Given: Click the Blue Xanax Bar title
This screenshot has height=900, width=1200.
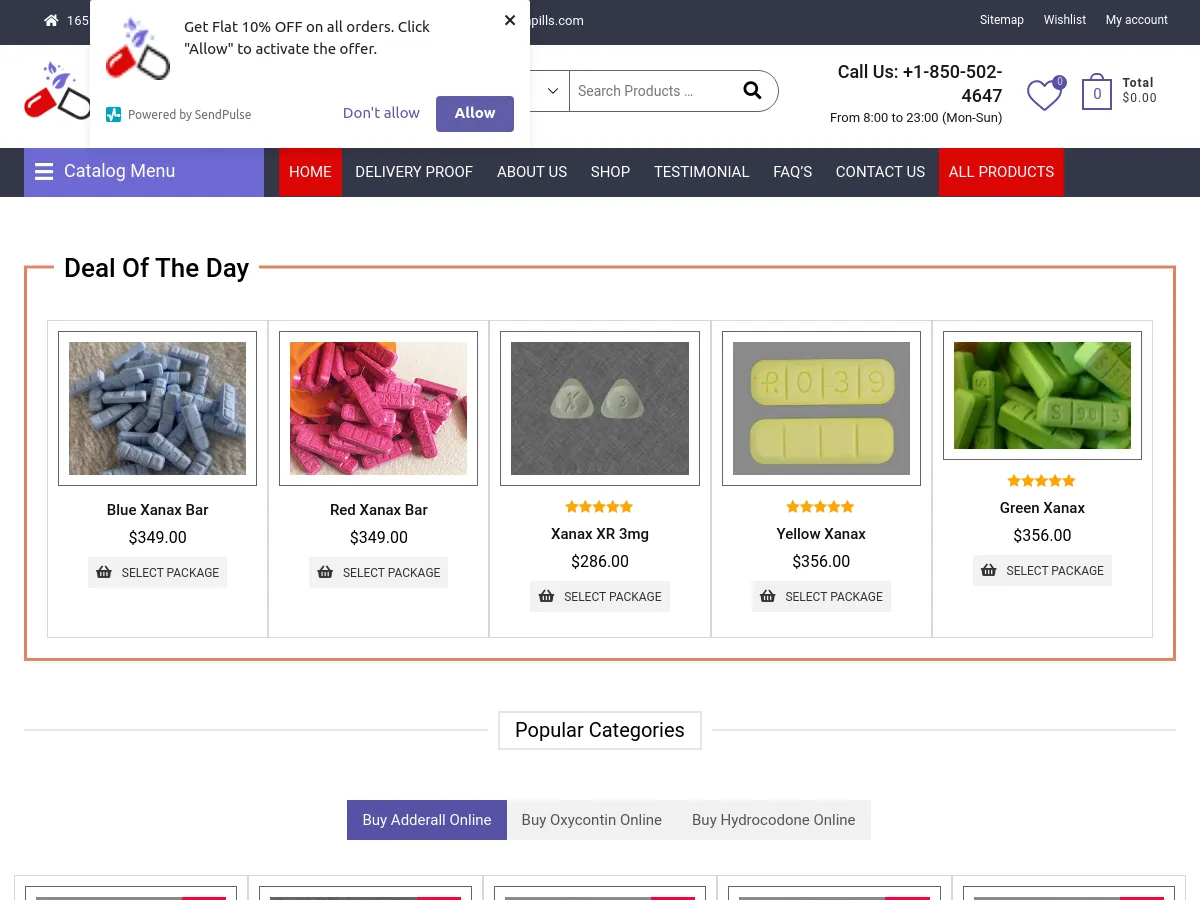Looking at the screenshot, I should (157, 510).
